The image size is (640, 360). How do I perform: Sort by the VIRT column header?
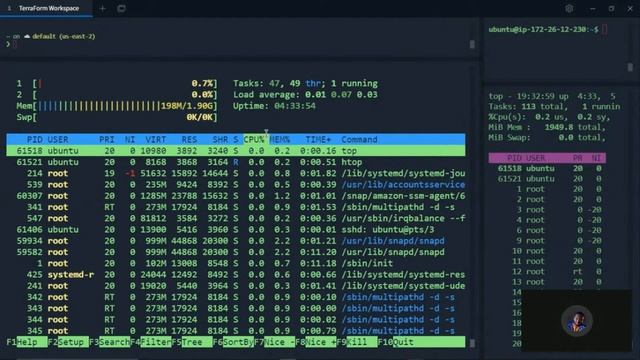pos(156,140)
